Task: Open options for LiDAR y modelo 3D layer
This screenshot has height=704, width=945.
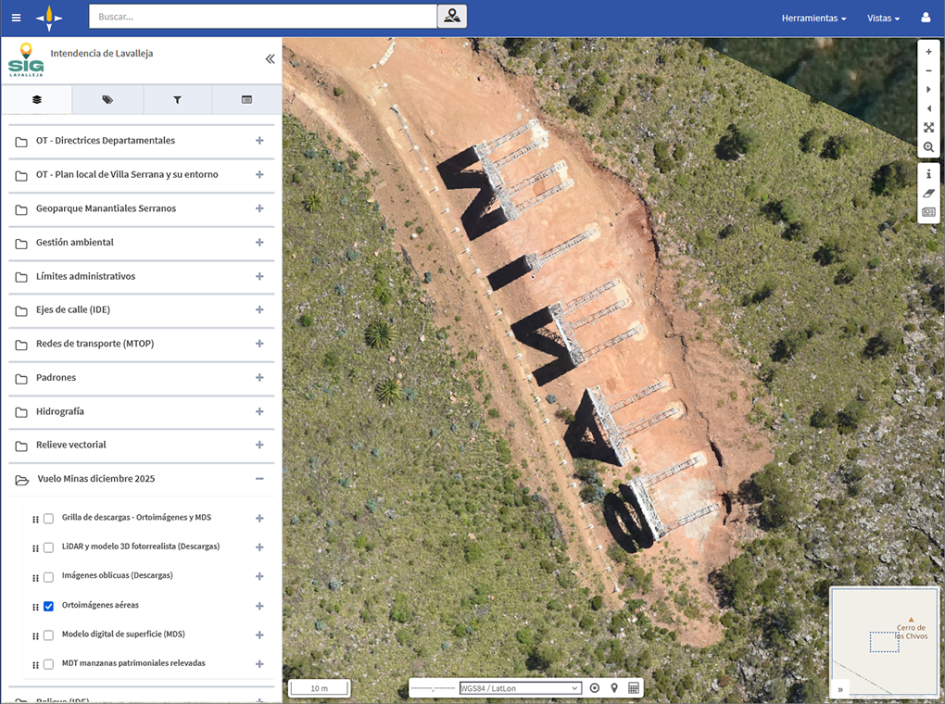Action: coord(260,547)
